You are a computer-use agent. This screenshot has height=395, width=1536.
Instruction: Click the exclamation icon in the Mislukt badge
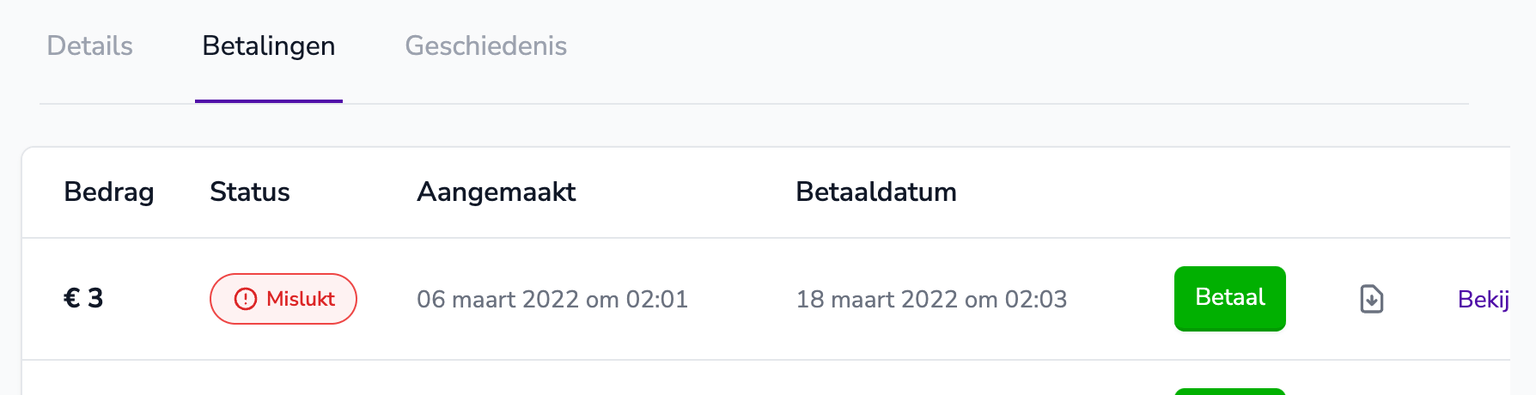245,299
